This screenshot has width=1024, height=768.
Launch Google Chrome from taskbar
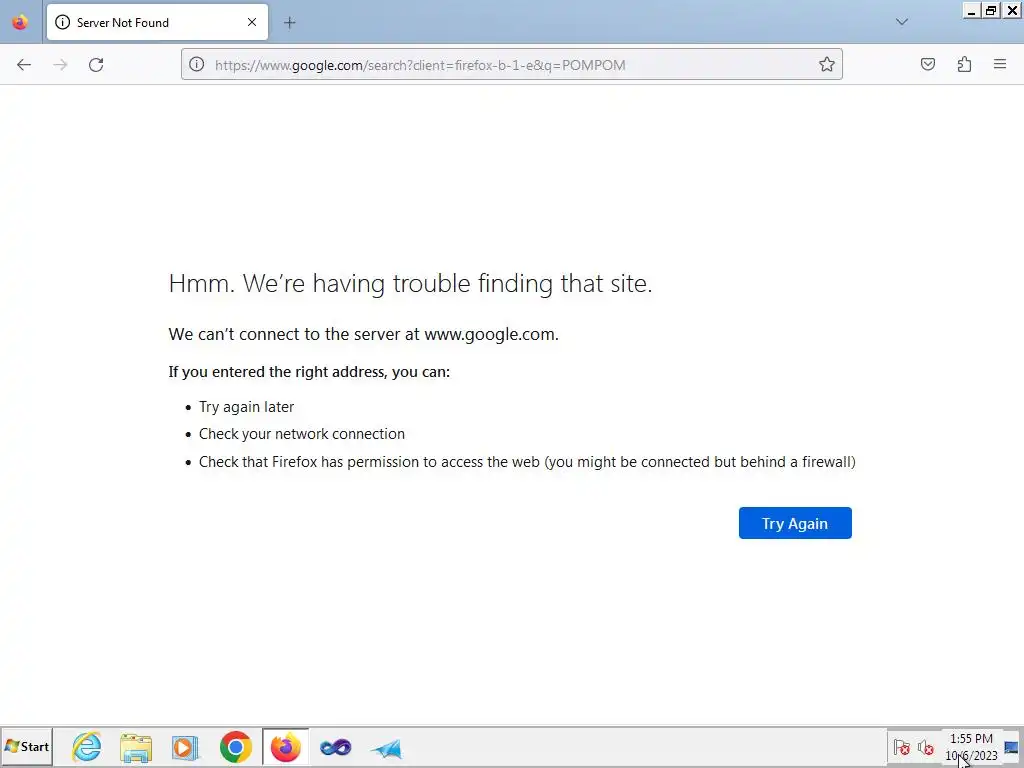point(236,747)
